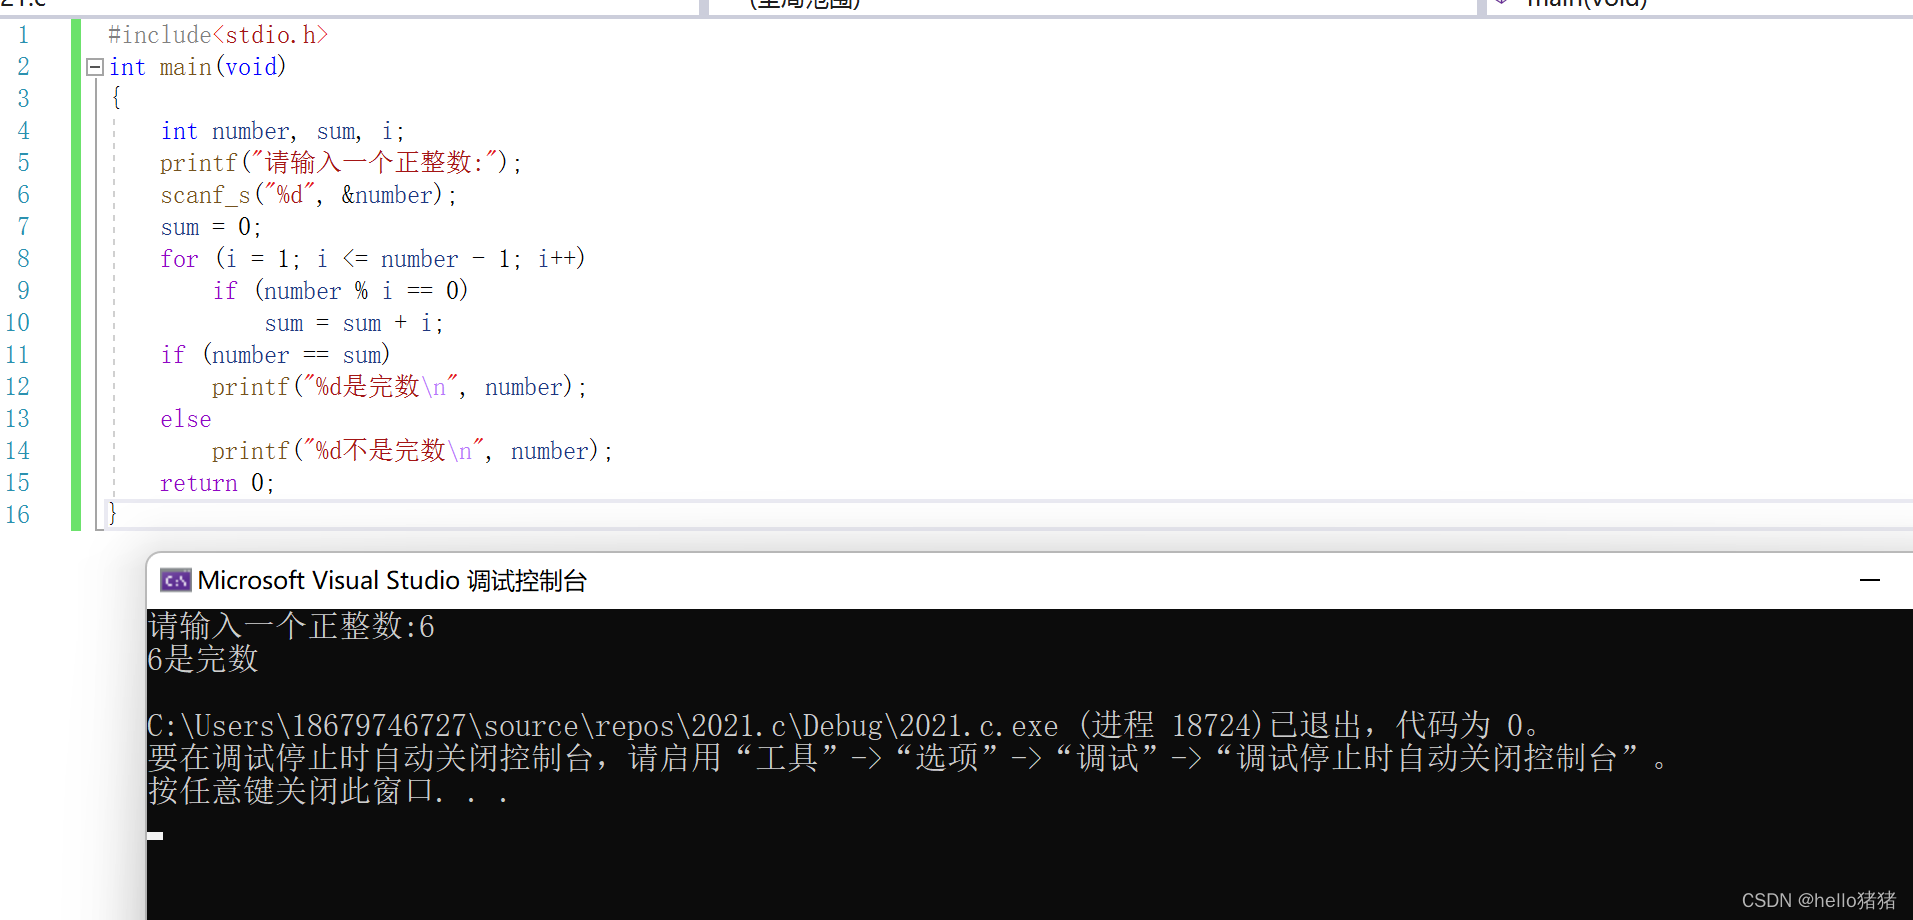Click the debug console title text
Viewport: 1913px width, 920px height.
tap(392, 580)
